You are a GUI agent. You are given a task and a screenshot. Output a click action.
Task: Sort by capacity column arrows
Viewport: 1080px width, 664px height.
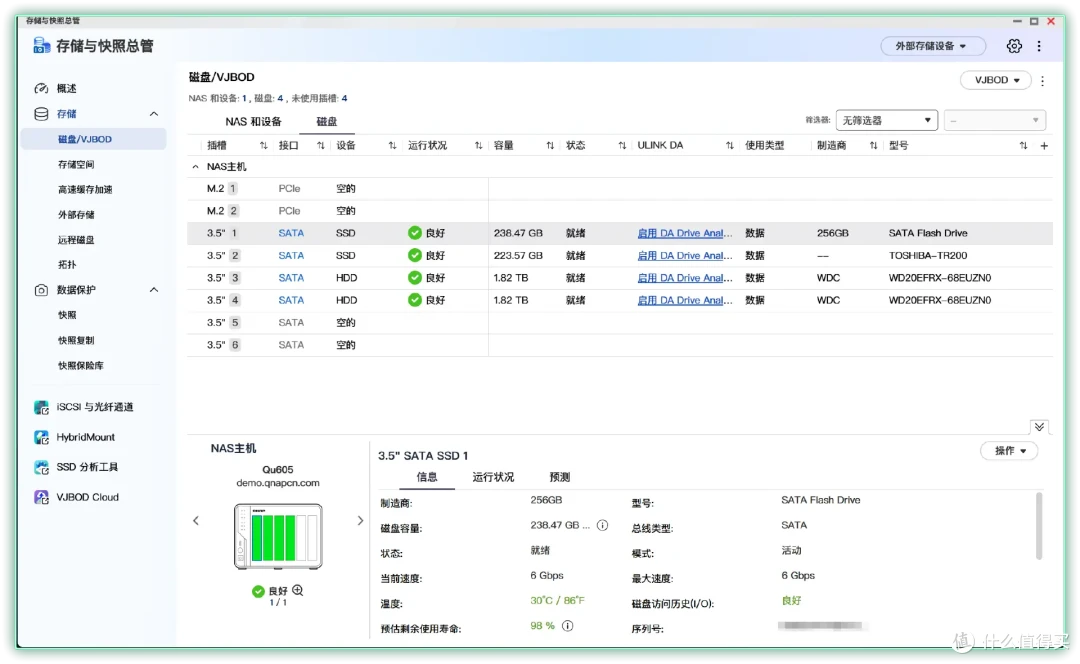coord(550,145)
